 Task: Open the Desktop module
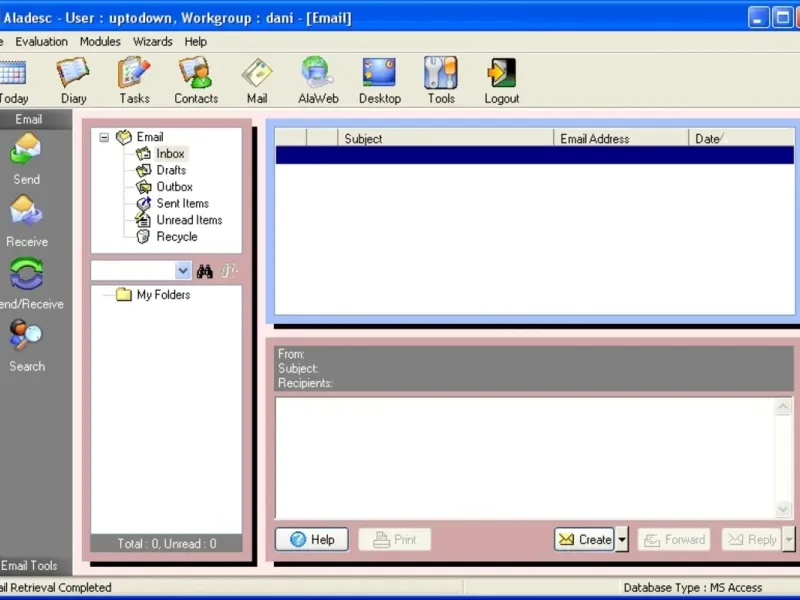click(x=379, y=81)
